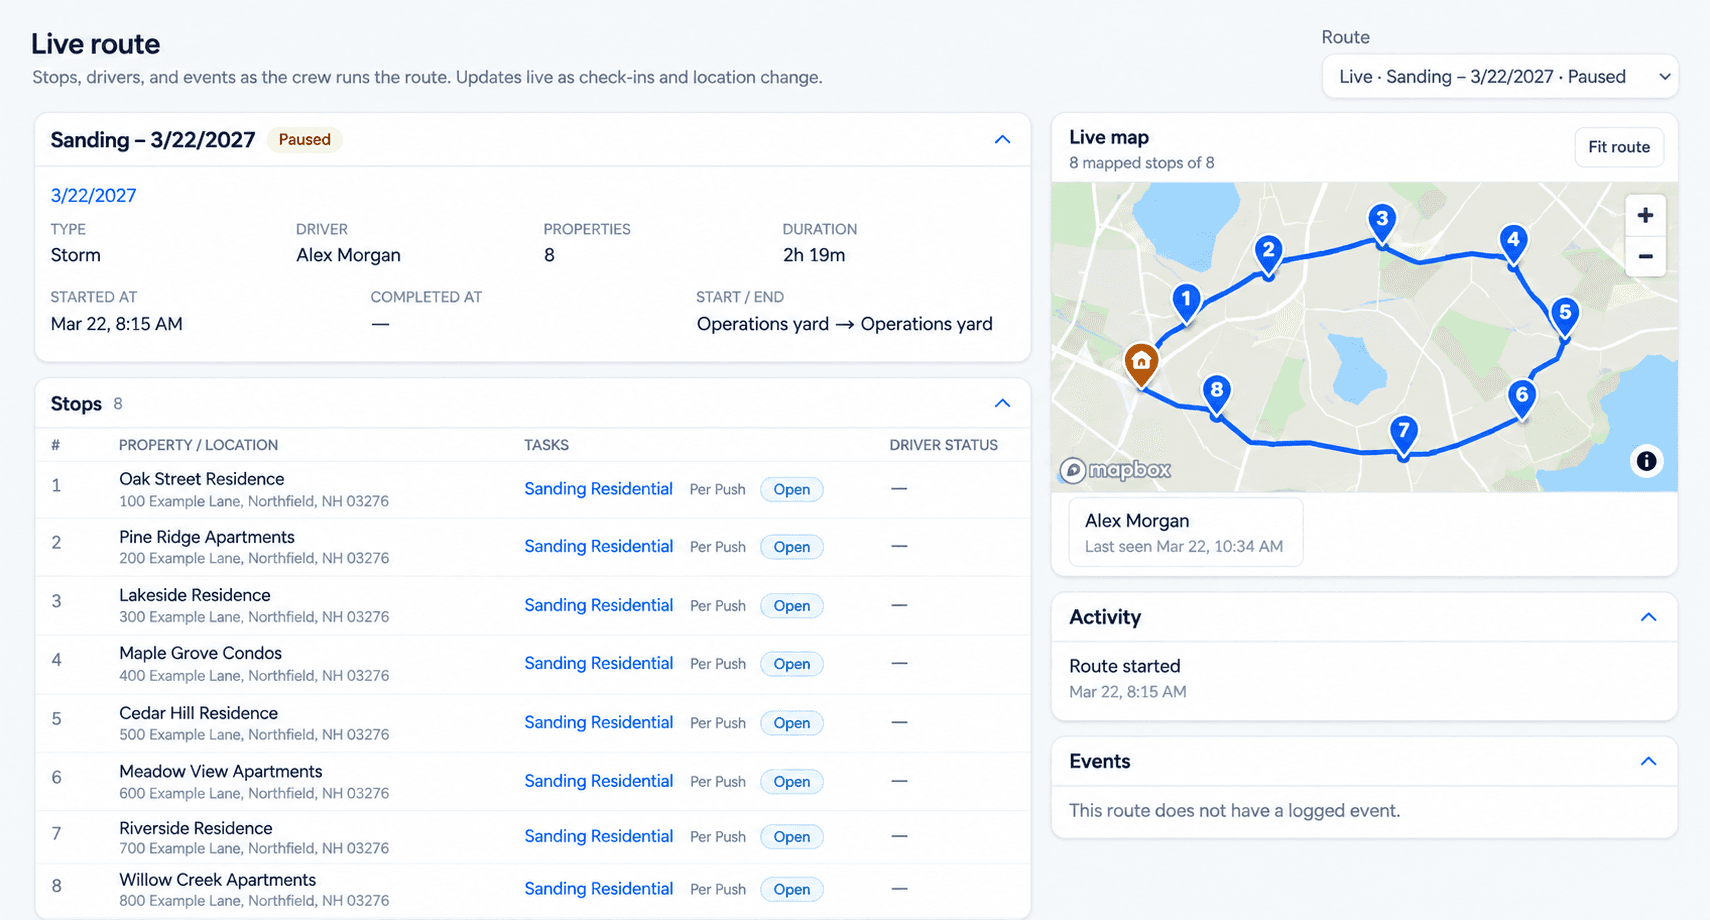Click the Willow Creek Apartments property name
Image resolution: width=1710 pixels, height=920 pixels.
217,880
